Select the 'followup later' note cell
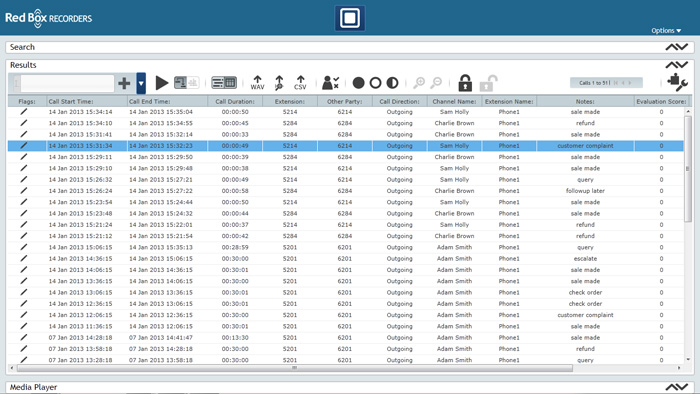Image resolution: width=700 pixels, height=394 pixels. point(585,191)
